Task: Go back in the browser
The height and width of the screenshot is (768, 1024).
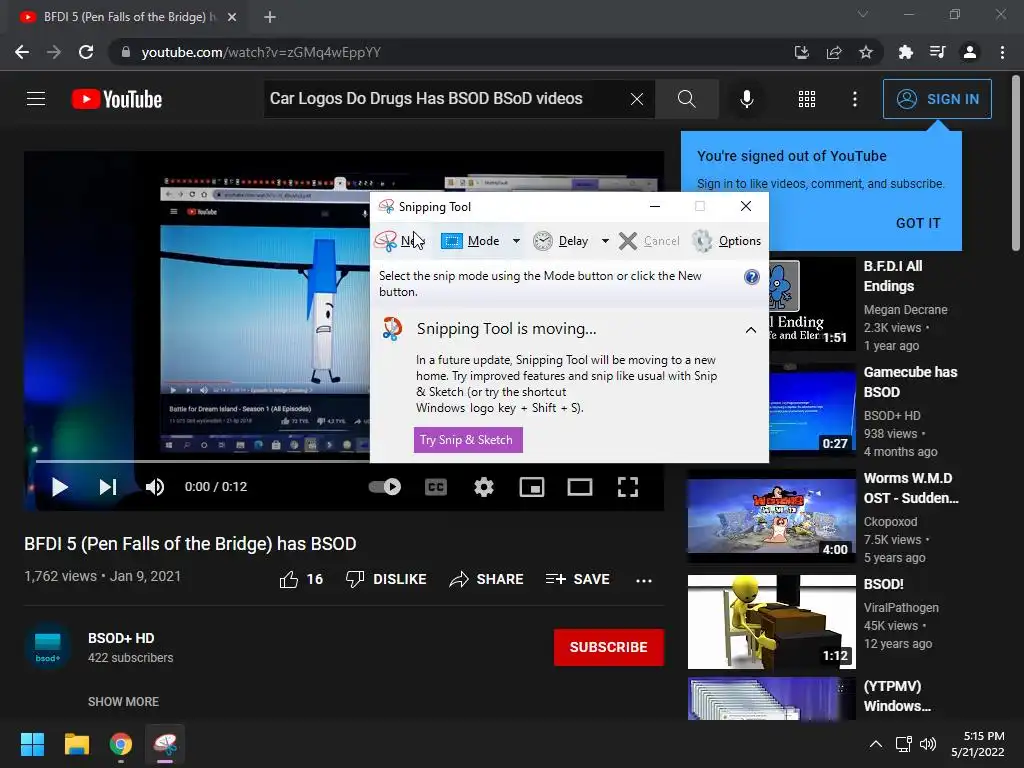Action: tap(22, 52)
